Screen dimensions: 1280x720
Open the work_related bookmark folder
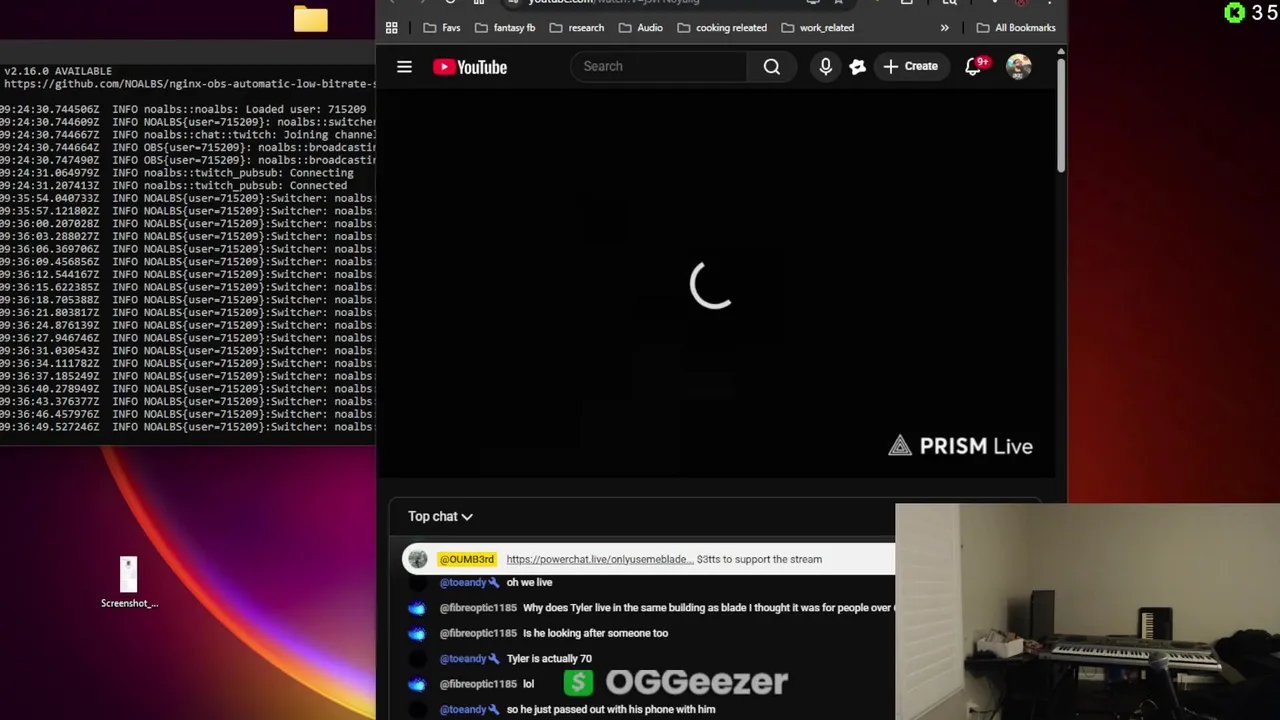pos(817,28)
